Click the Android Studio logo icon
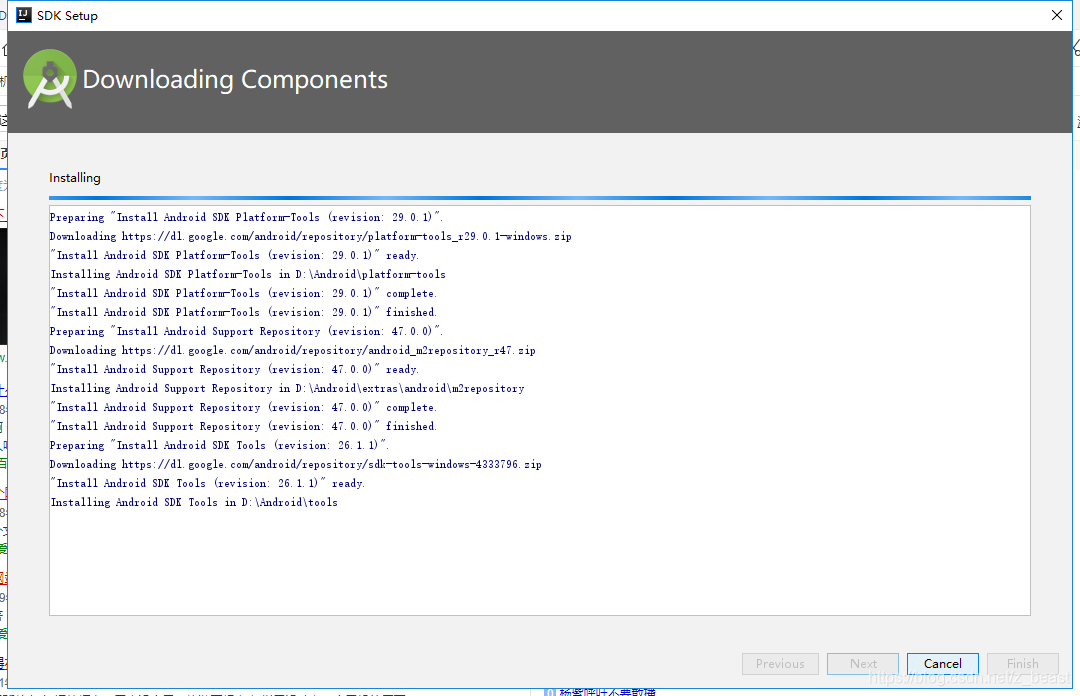This screenshot has height=696, width=1080. coord(50,79)
